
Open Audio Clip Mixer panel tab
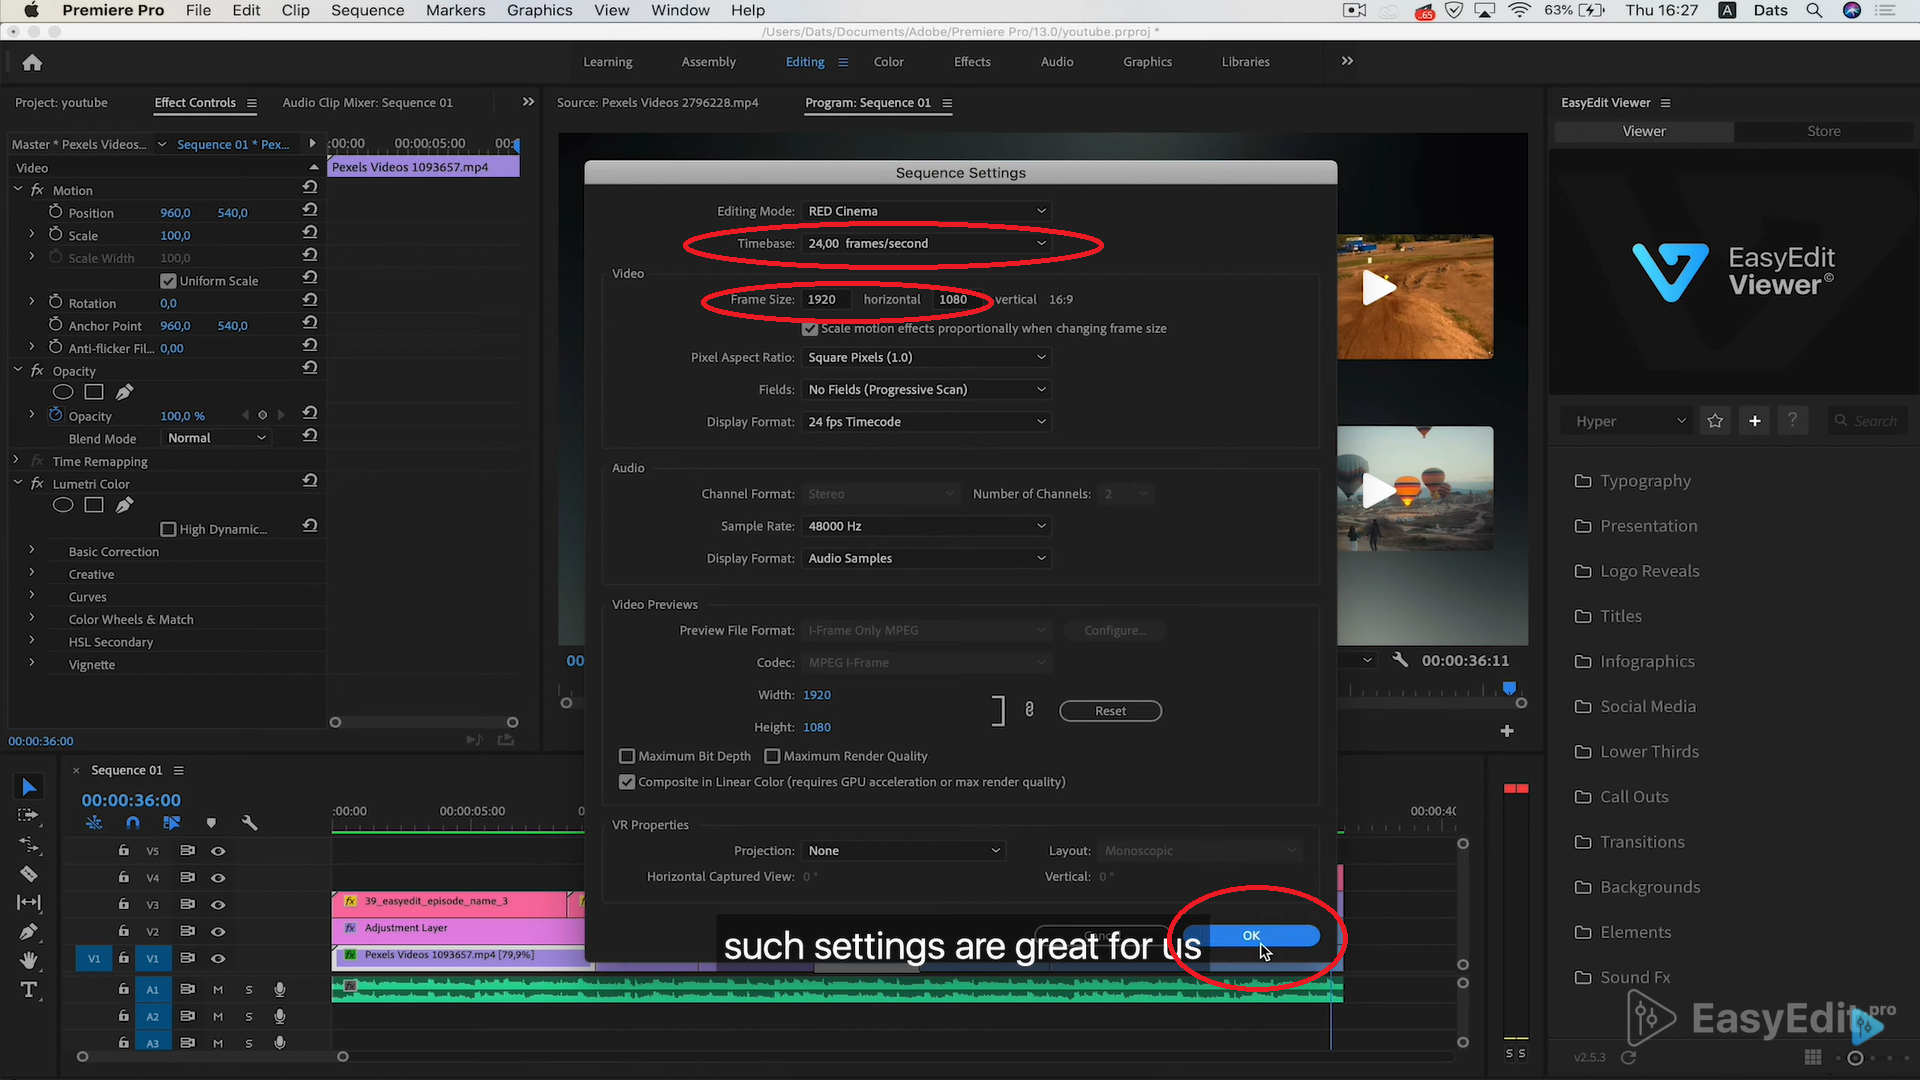[367, 102]
